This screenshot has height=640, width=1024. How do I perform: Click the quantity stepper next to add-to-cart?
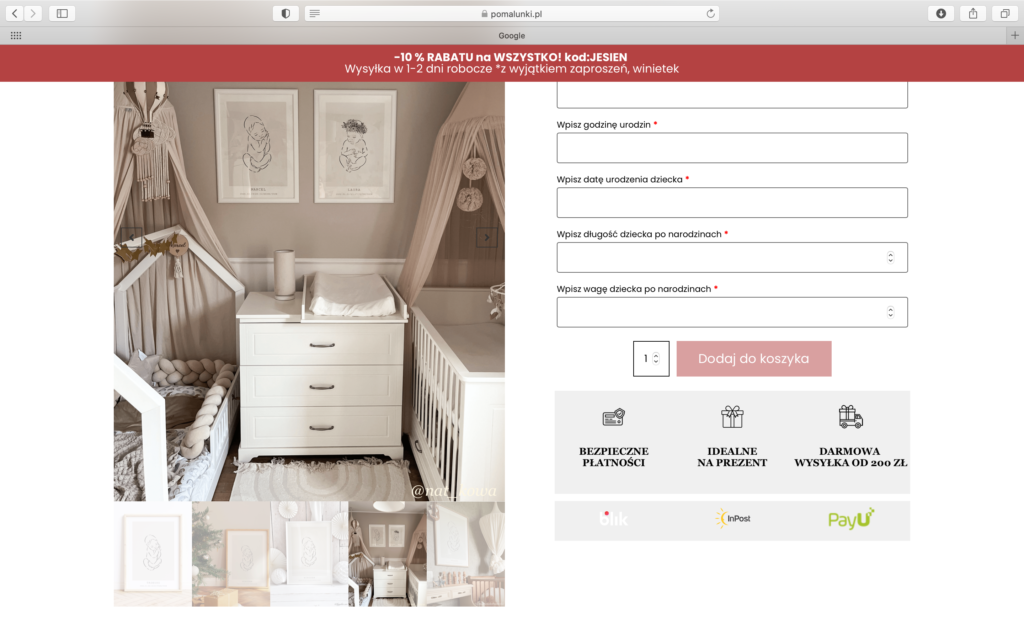point(656,358)
